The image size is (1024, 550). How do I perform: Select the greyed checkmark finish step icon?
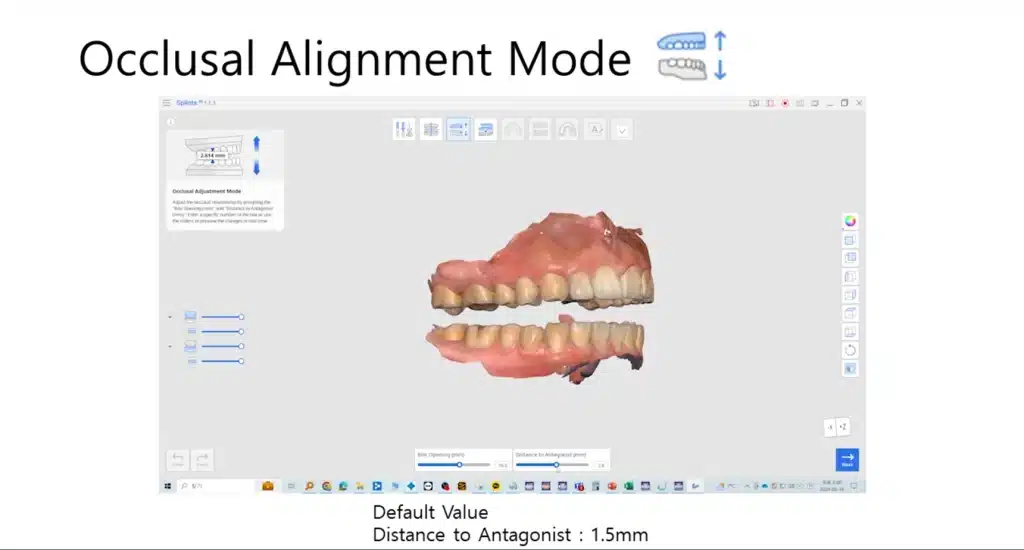tap(622, 129)
